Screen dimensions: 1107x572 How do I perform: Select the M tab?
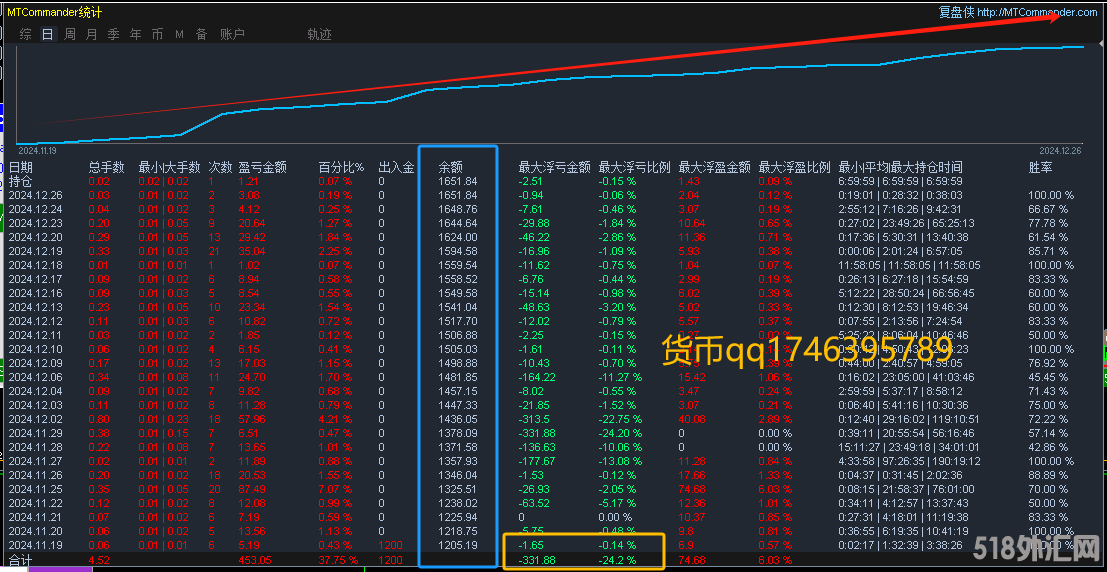click(179, 34)
